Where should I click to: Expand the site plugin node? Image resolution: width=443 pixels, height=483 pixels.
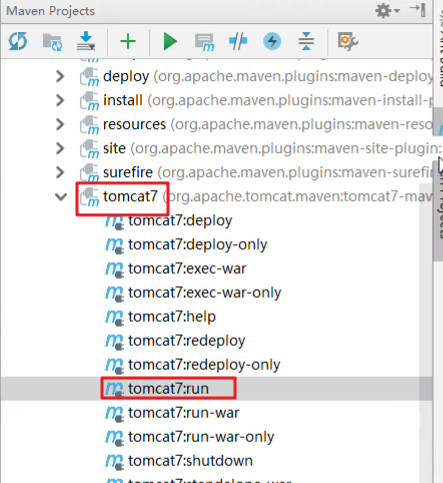point(60,148)
